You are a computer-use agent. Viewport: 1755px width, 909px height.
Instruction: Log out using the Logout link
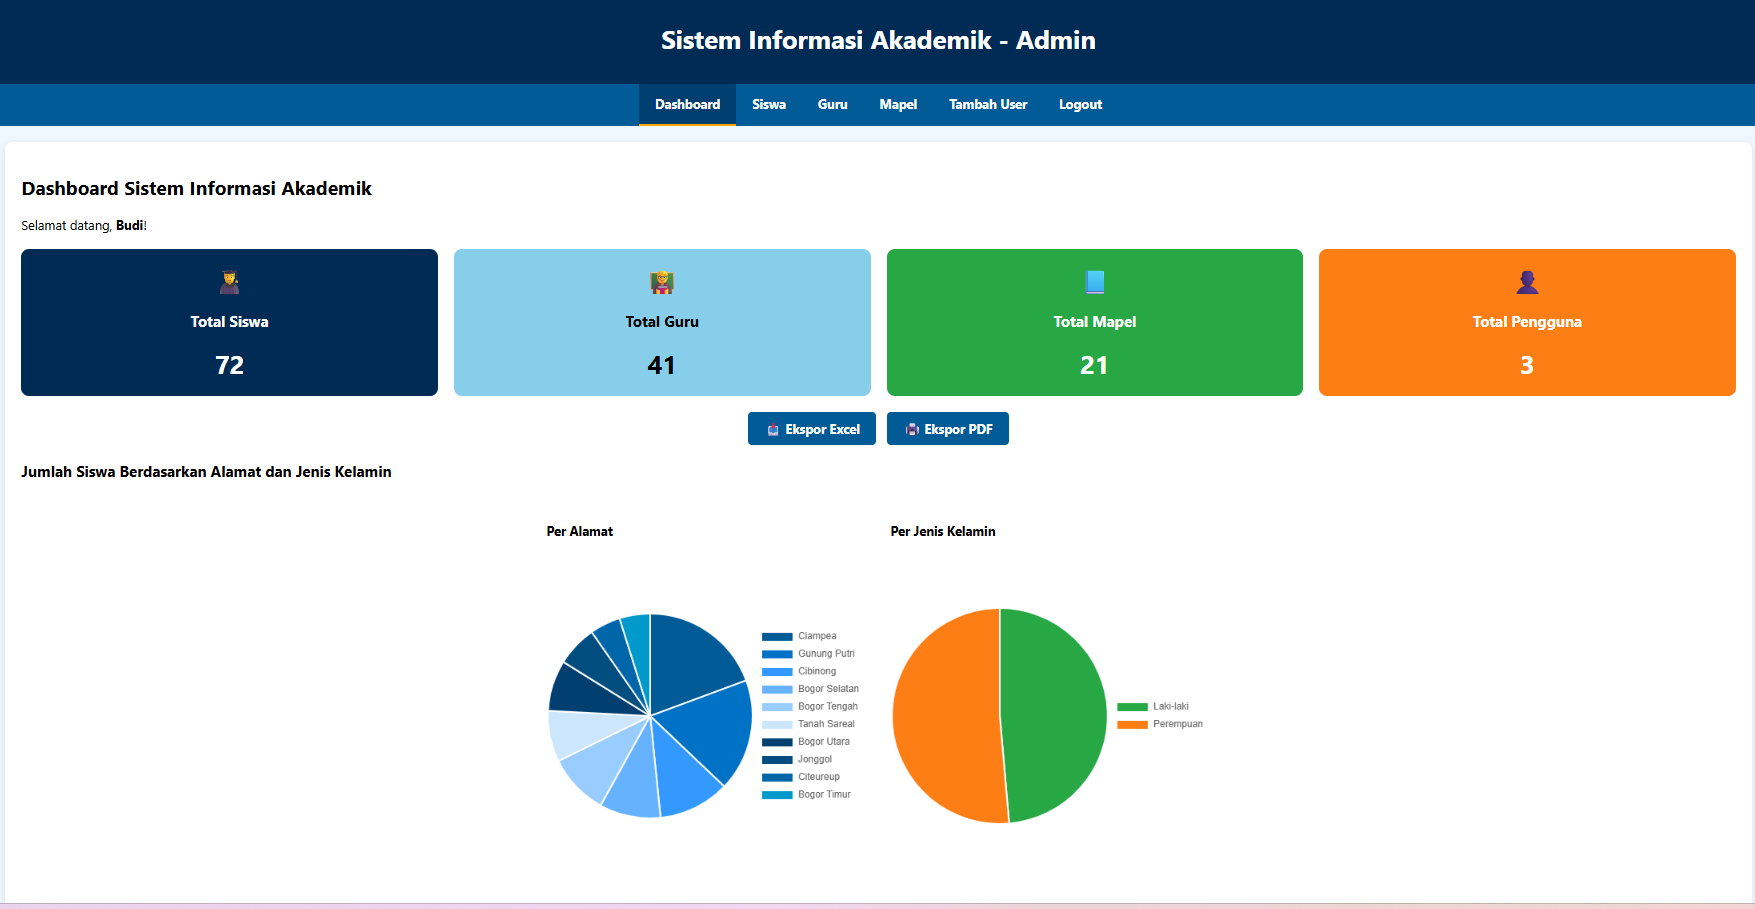coord(1080,105)
